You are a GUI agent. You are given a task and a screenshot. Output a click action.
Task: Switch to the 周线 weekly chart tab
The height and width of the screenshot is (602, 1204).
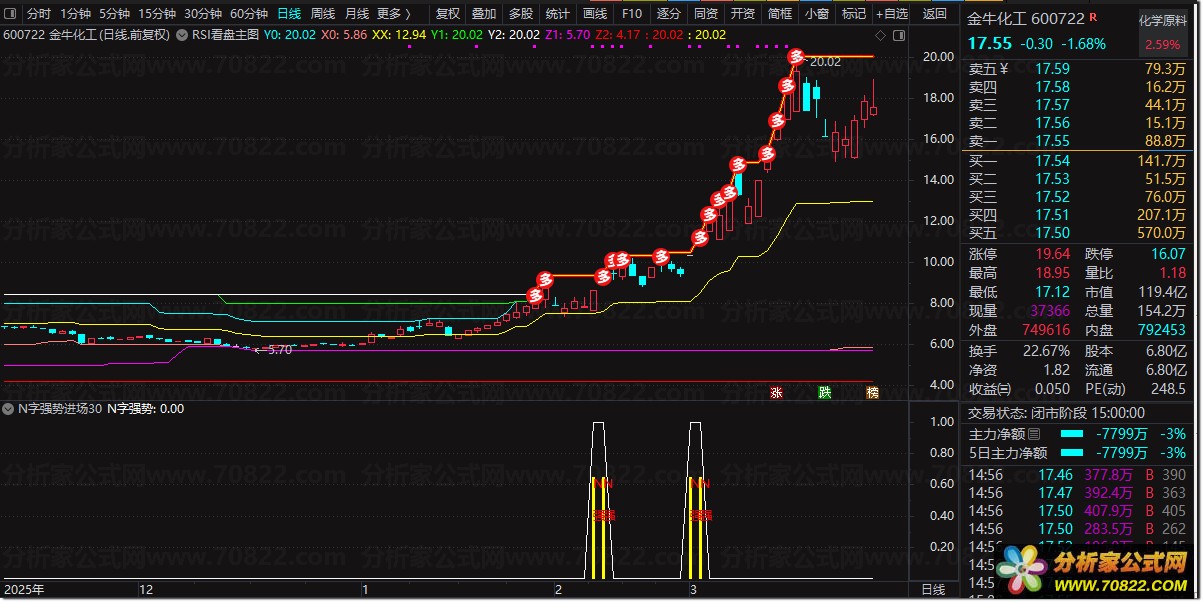[x=322, y=14]
